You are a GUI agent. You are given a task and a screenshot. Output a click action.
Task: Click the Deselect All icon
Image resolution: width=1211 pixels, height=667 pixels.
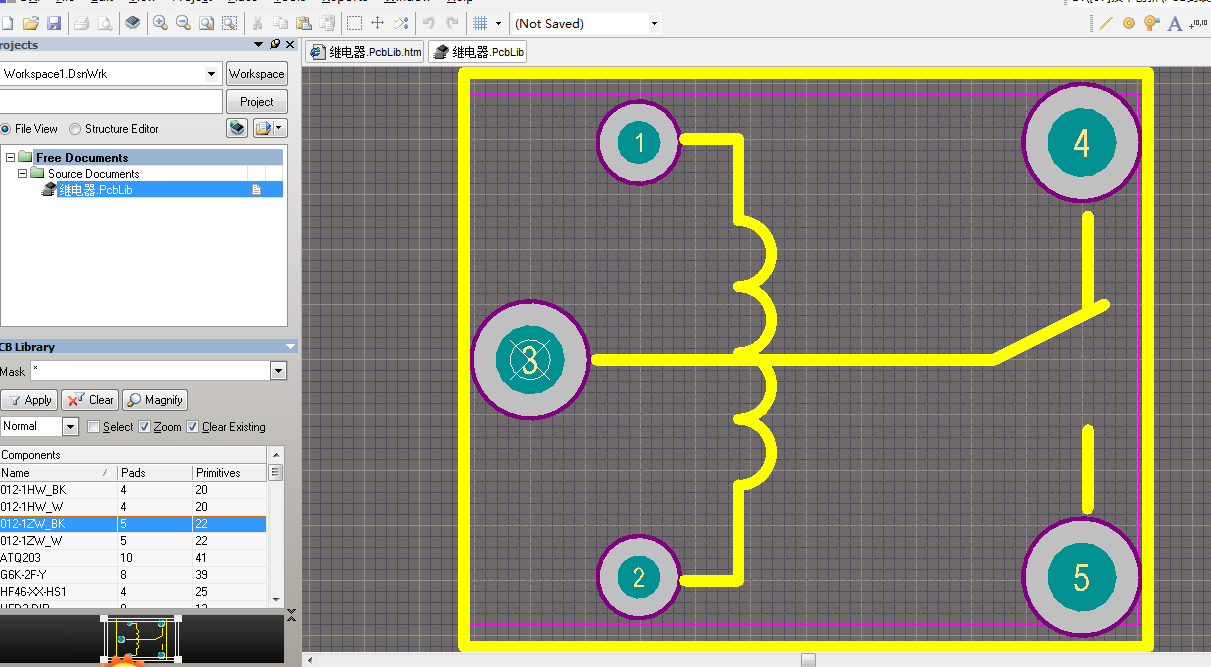[400, 22]
